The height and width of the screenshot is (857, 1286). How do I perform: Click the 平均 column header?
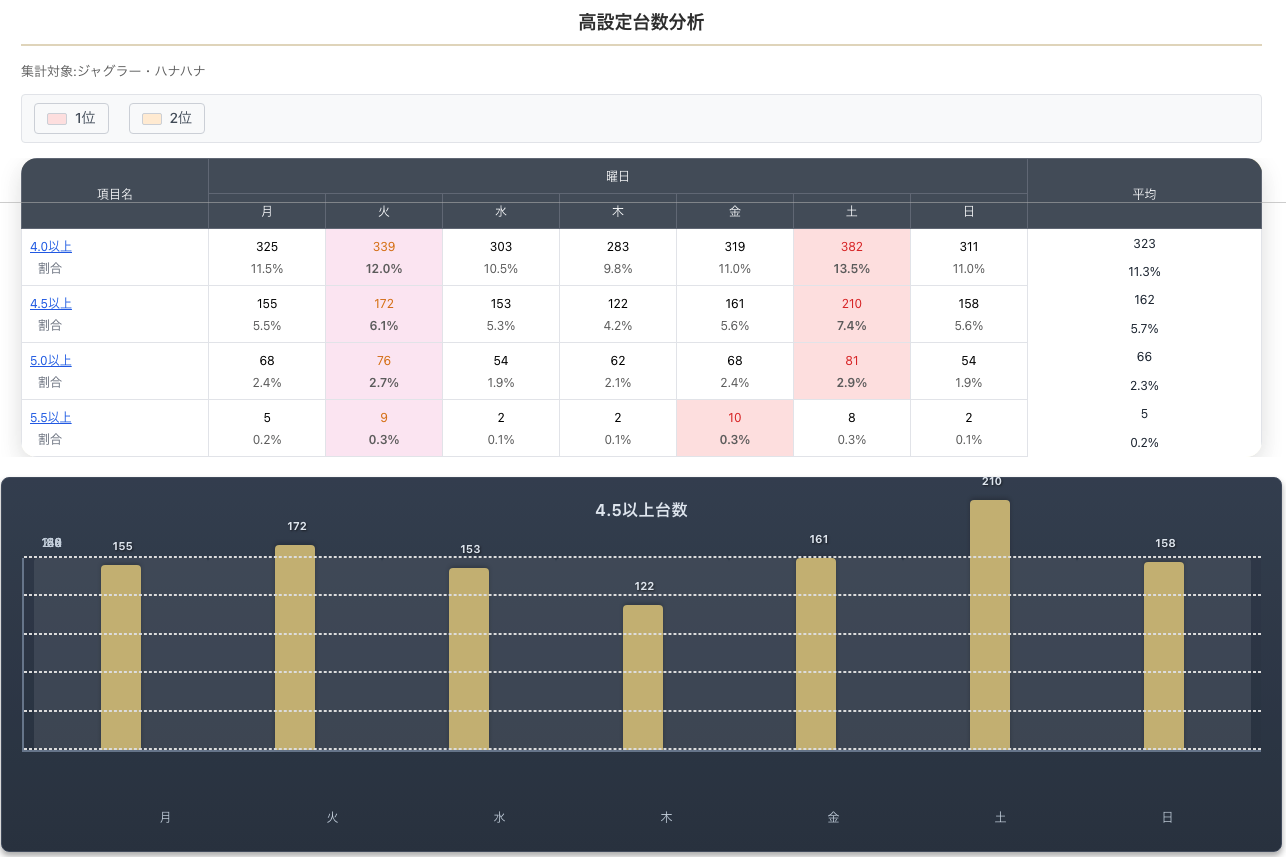[x=1144, y=194]
